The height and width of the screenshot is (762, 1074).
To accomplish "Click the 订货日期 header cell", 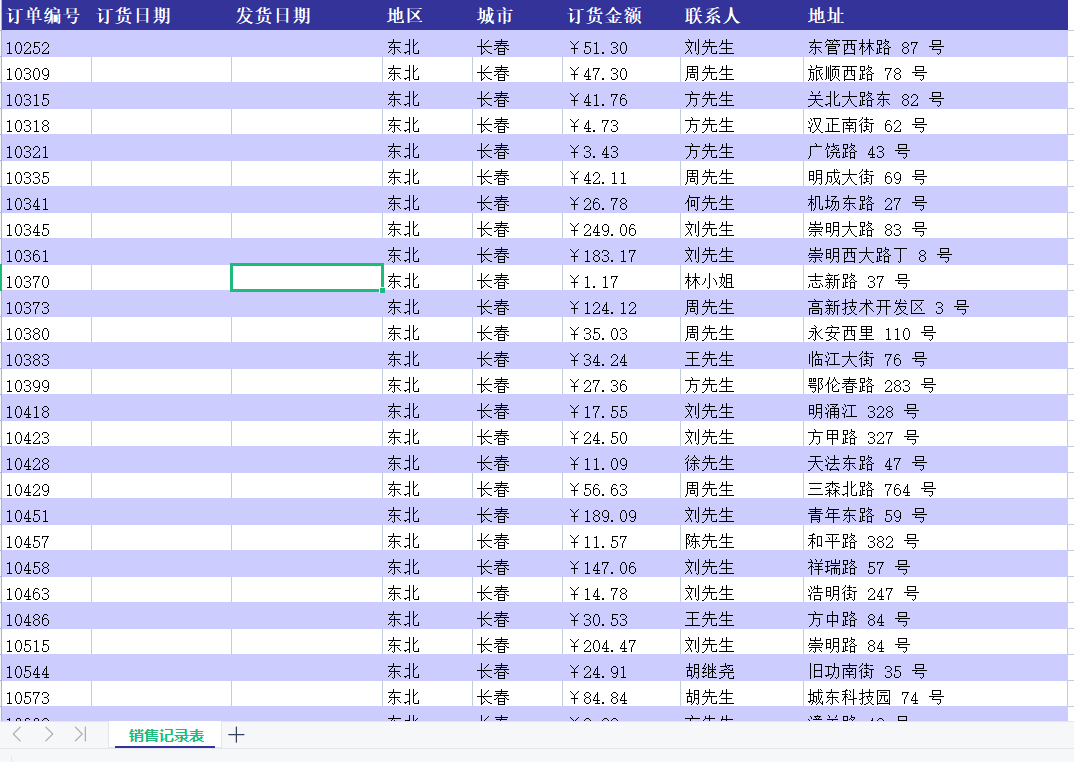I will (x=133, y=16).
